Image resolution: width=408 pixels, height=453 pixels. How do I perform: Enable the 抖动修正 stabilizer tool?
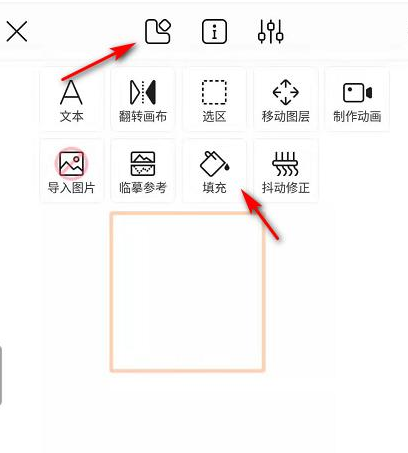[286, 170]
